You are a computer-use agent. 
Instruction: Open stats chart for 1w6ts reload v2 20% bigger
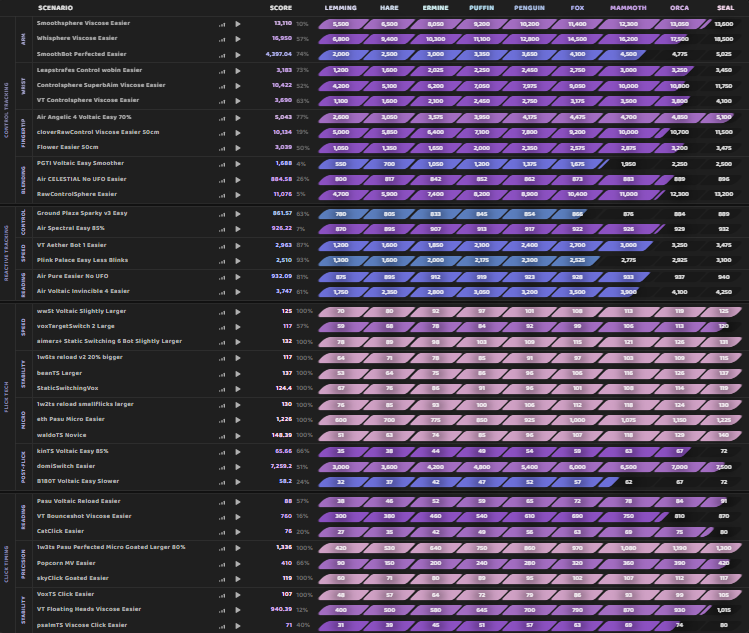[x=222, y=358]
